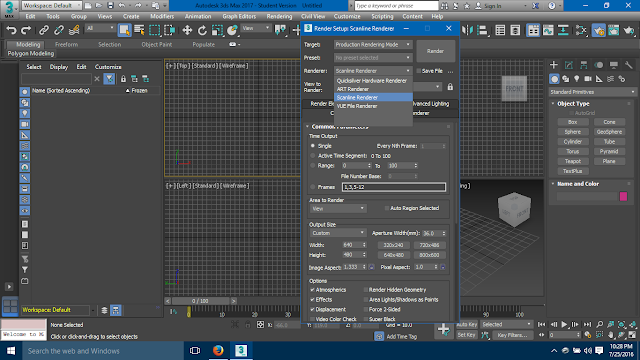
Task: Apply the 320x240 output size preset
Action: click(393, 245)
